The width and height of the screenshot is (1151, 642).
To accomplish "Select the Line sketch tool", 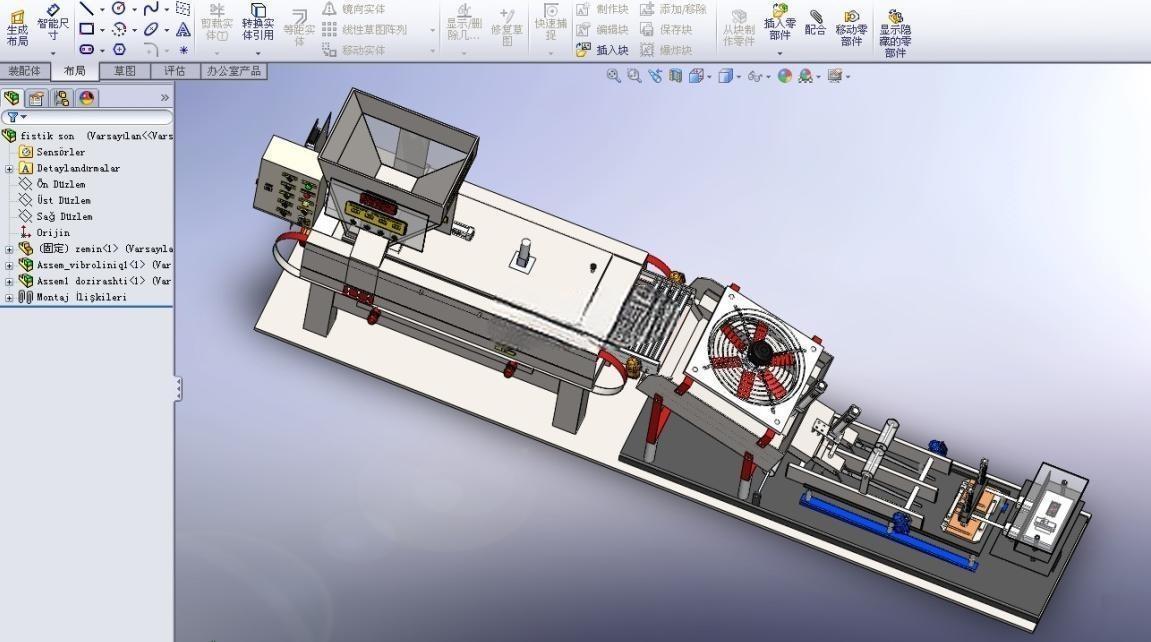I will click(87, 8).
